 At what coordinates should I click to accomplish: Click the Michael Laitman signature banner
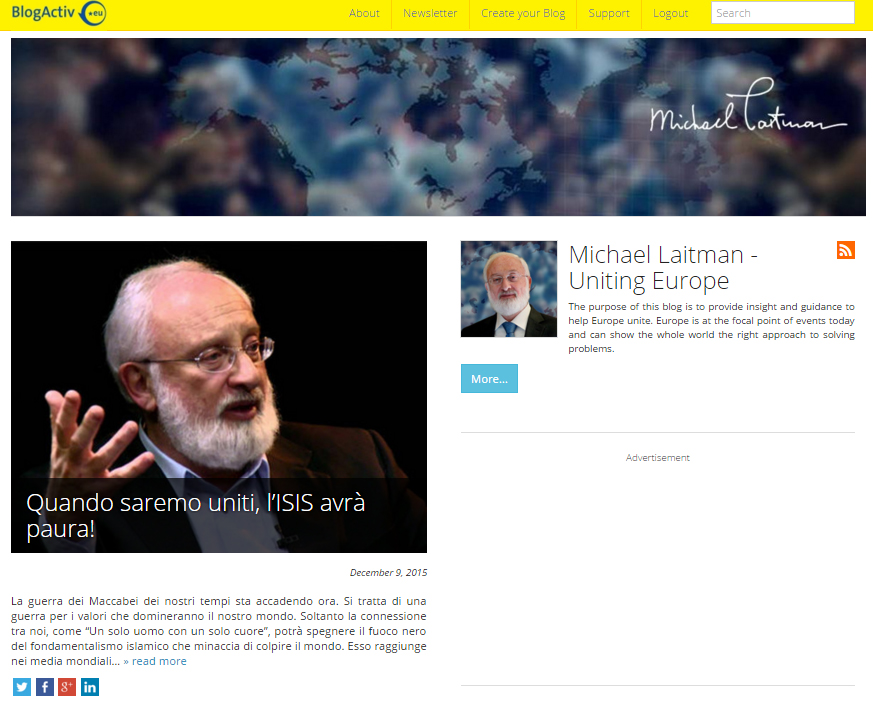[x=438, y=127]
